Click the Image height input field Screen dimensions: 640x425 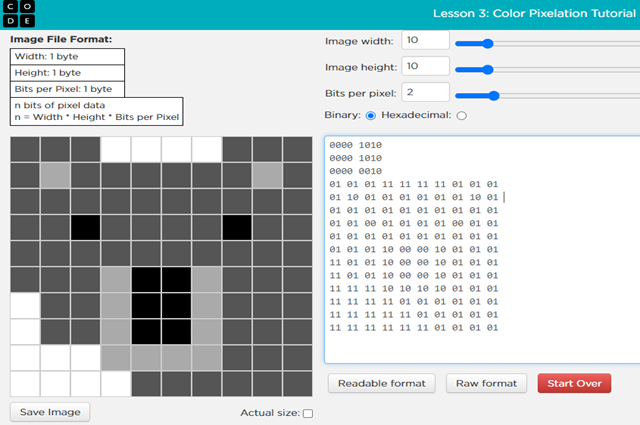tap(424, 67)
